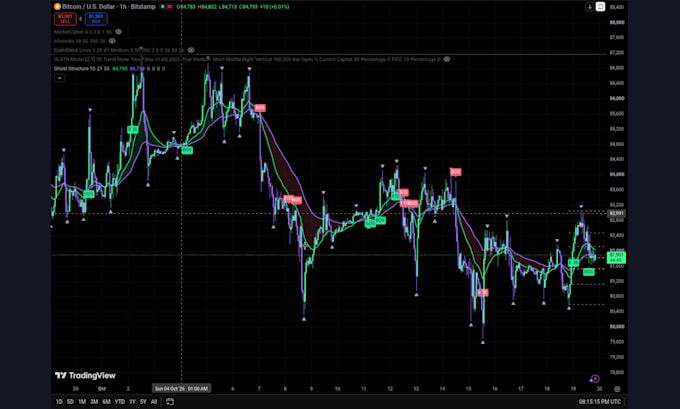
Task: Click the 82,991 price label on the price axis
Action: (x=616, y=213)
